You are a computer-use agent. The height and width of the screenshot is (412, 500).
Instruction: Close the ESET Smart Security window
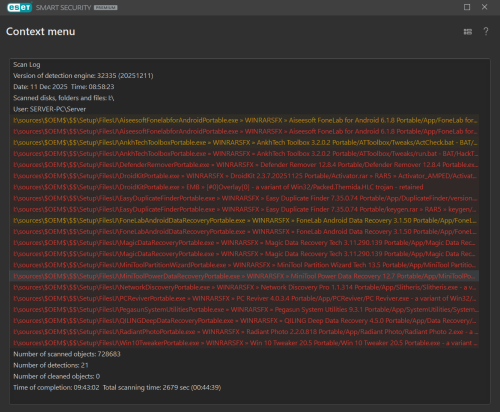coord(485,7)
